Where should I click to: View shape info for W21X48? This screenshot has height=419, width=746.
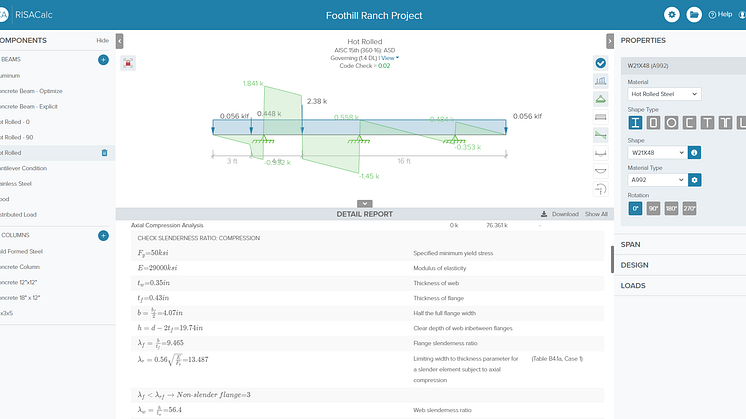click(x=694, y=153)
